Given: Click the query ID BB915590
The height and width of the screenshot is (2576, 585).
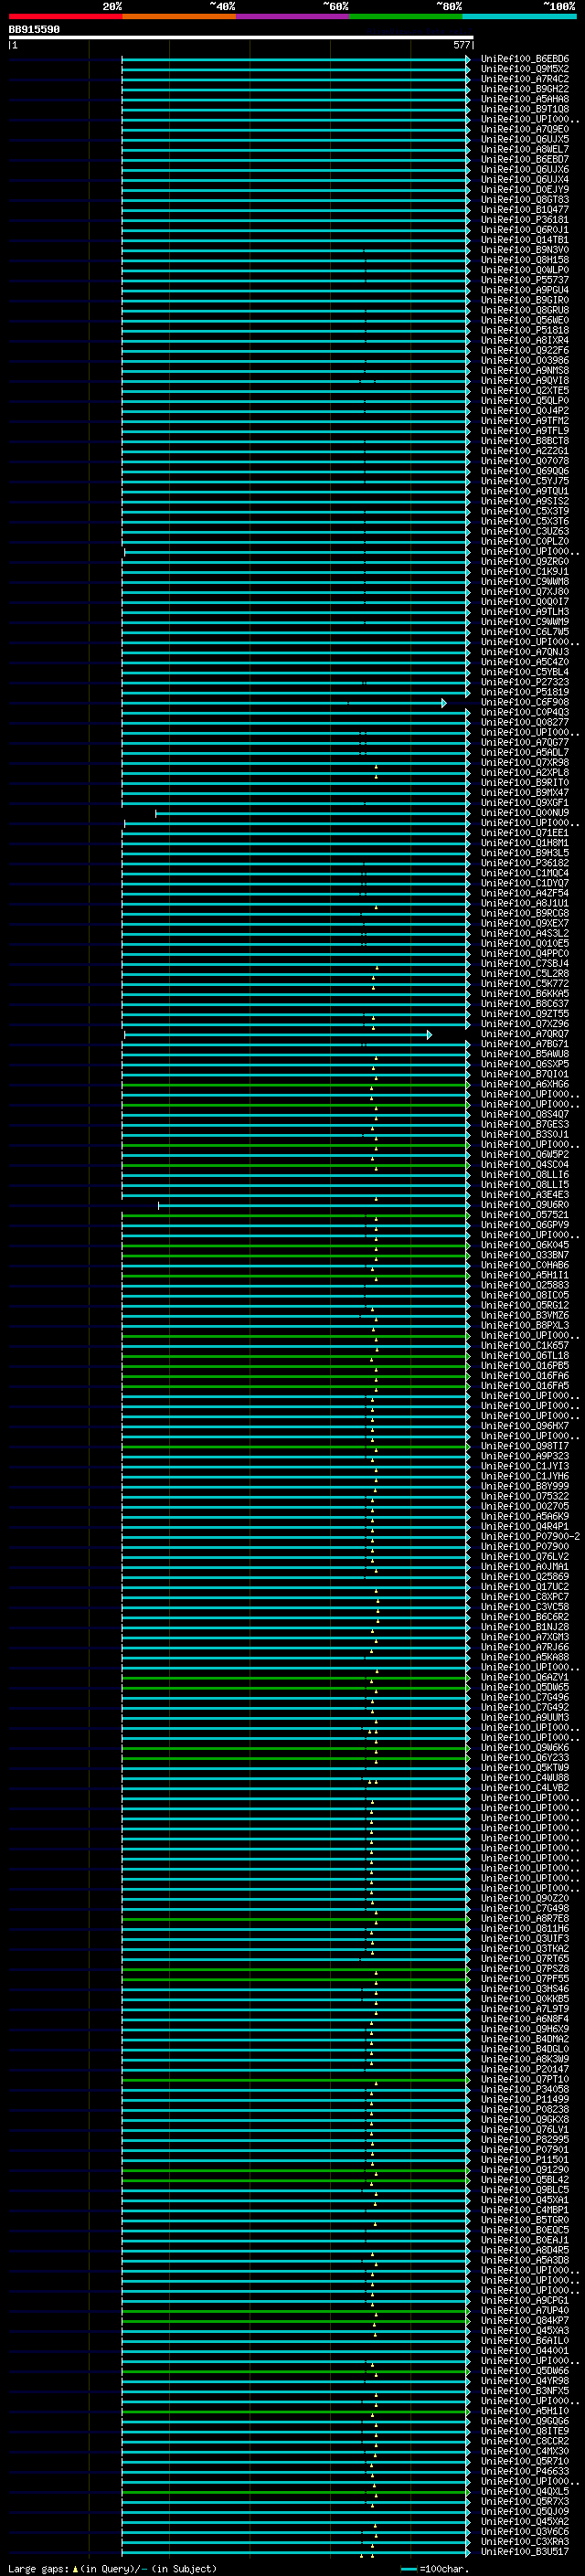Looking at the screenshot, I should [34, 29].
